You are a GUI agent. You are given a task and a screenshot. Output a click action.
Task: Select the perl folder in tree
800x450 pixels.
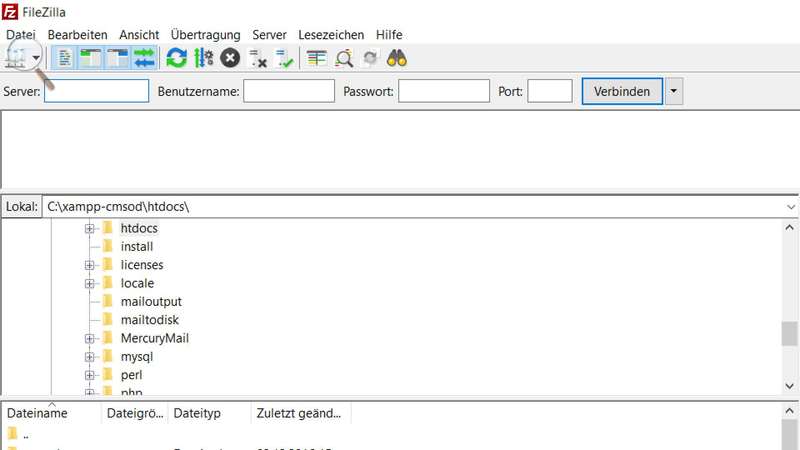(132, 375)
